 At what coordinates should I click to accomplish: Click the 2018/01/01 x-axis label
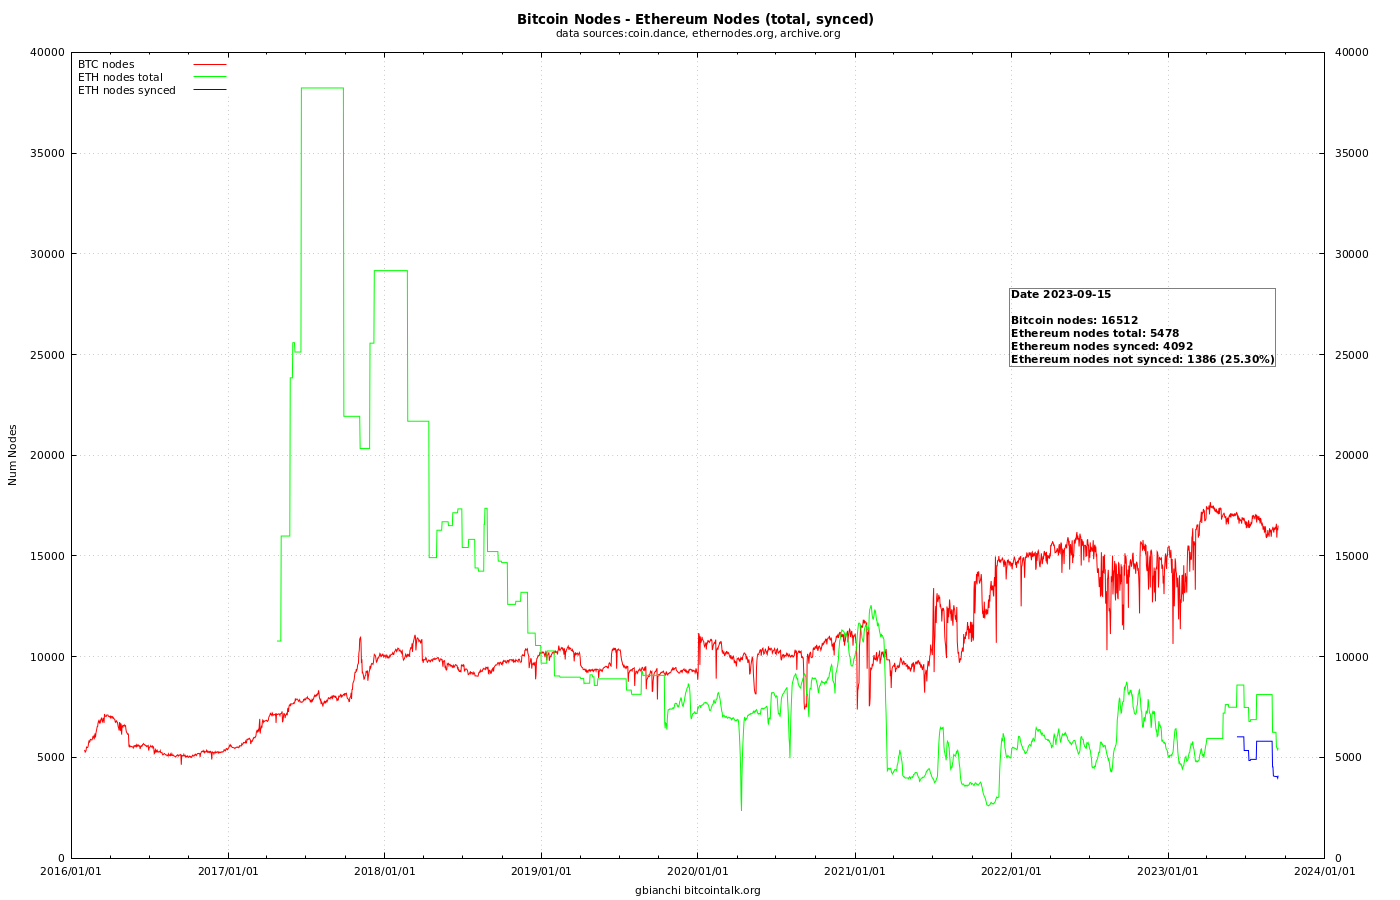[x=385, y=871]
